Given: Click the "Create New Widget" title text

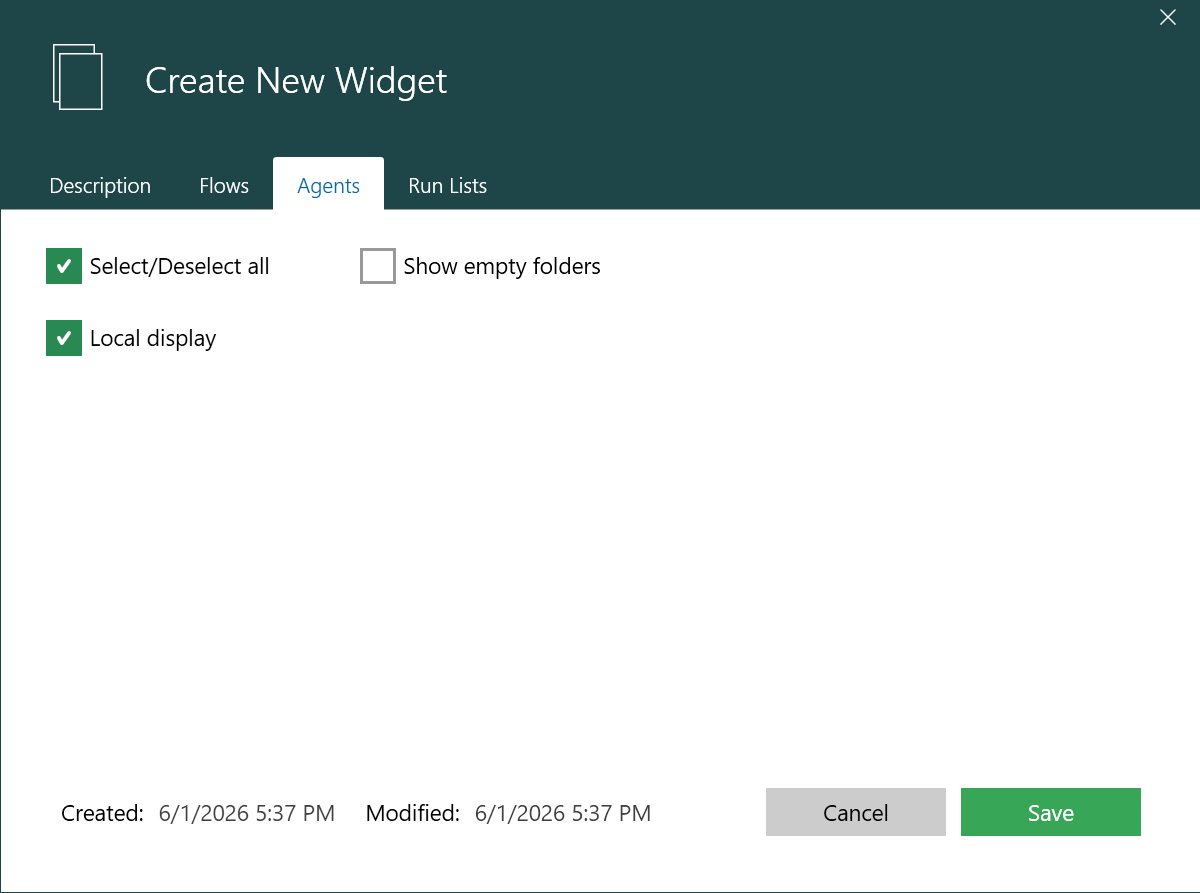Looking at the screenshot, I should pyautogui.click(x=296, y=81).
